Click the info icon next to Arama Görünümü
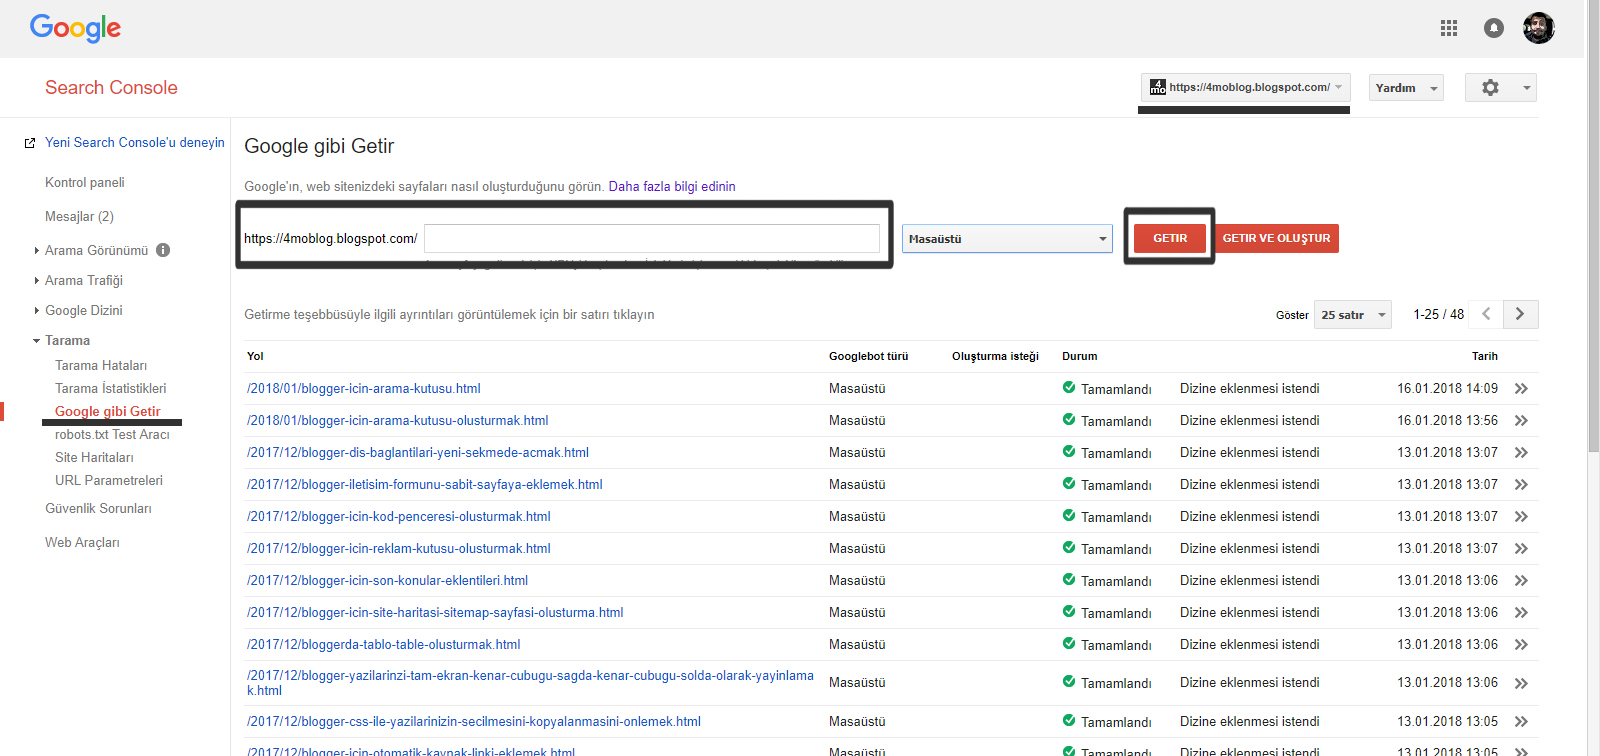This screenshot has width=1600, height=756. (x=163, y=250)
